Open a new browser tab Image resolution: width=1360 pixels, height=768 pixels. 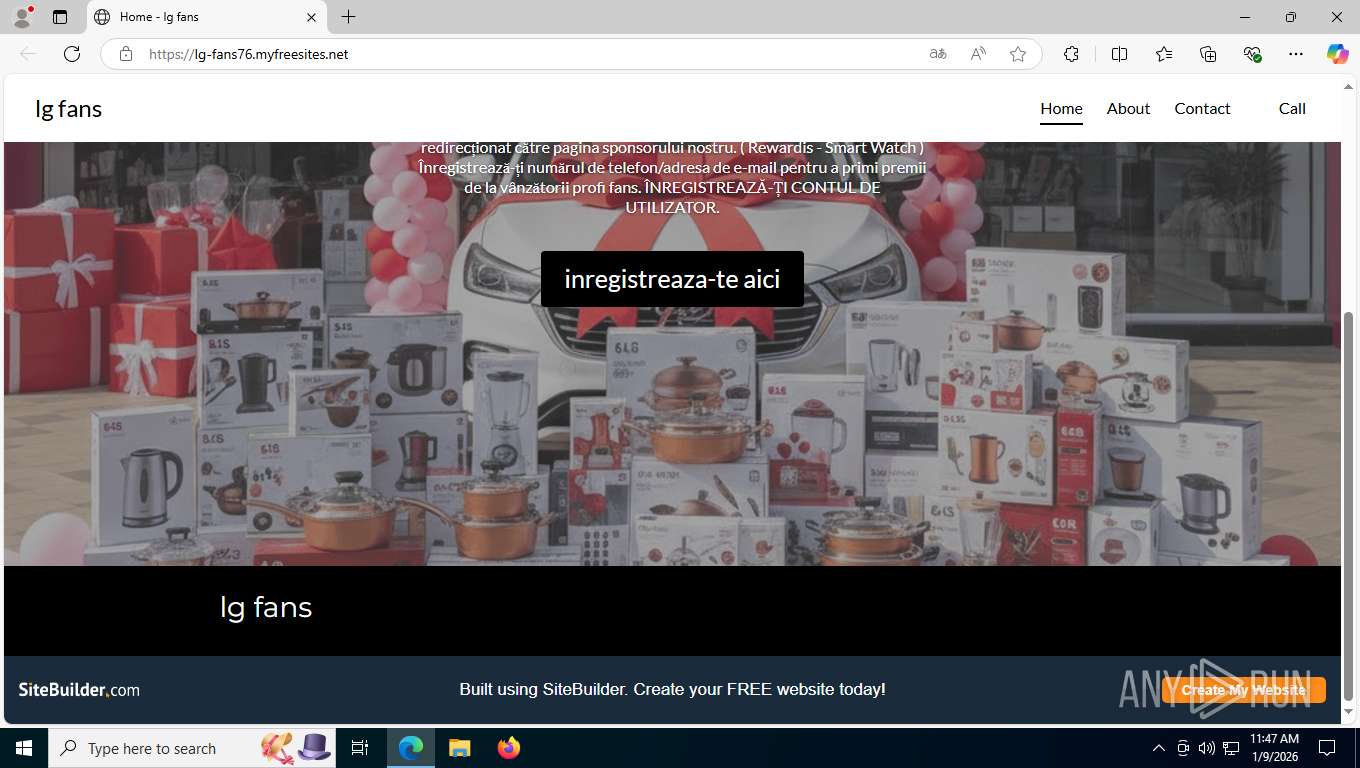[x=348, y=17]
